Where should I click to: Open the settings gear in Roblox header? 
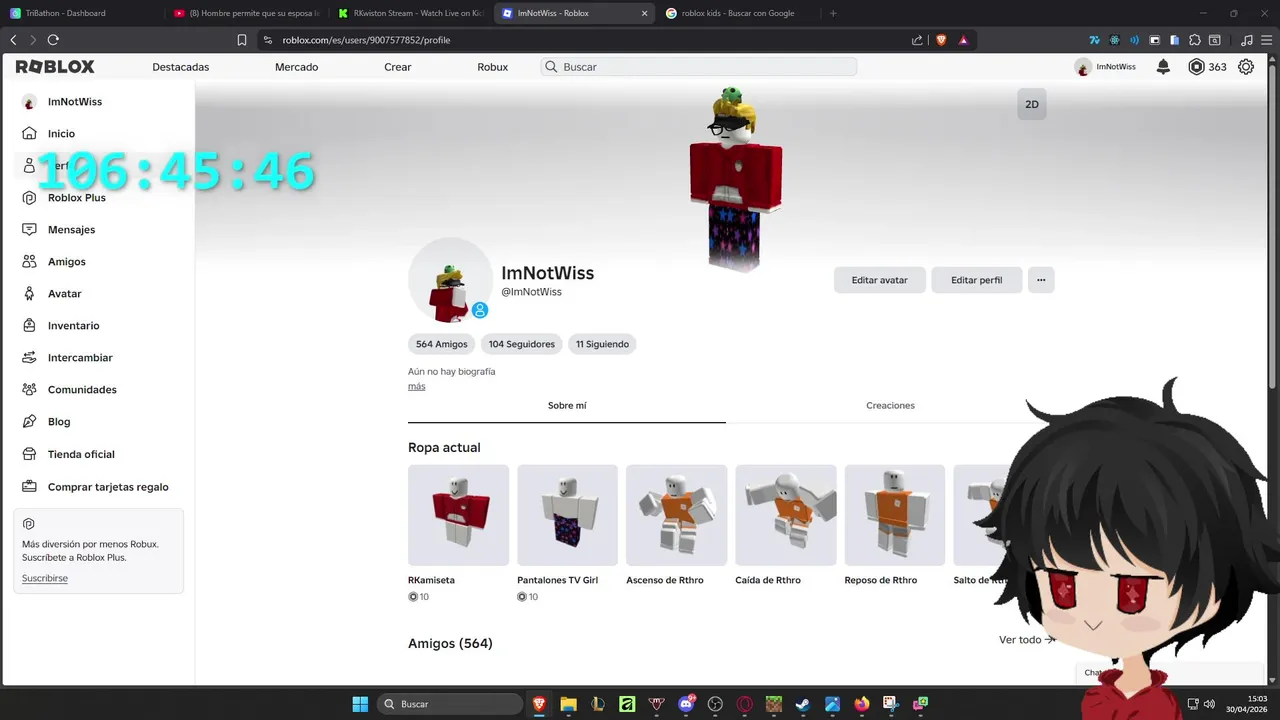(1245, 67)
